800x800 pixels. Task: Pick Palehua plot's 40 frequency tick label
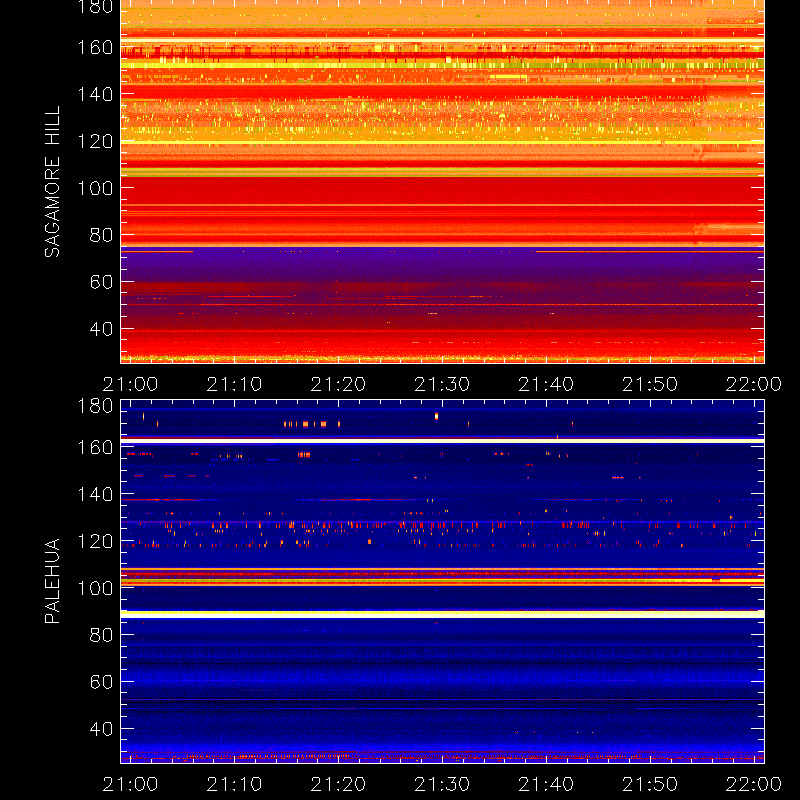(102, 729)
